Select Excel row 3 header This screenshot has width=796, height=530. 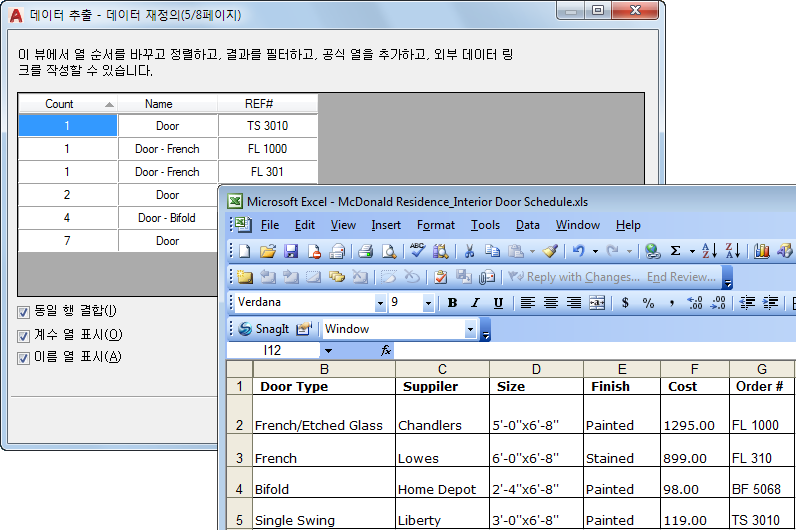pyautogui.click(x=239, y=450)
